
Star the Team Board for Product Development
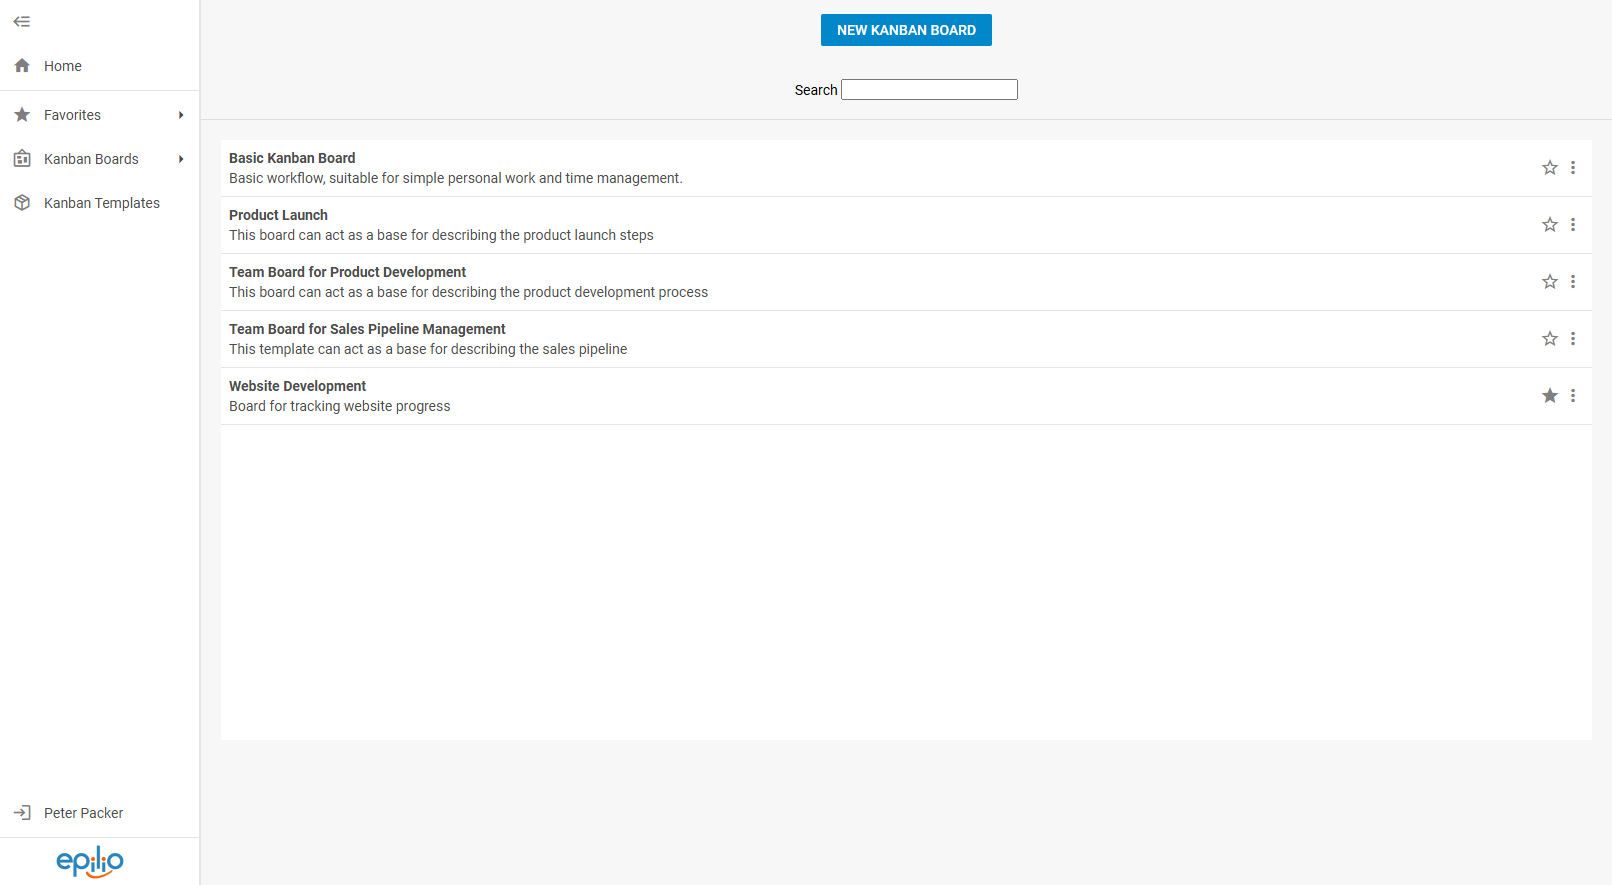[1550, 282]
